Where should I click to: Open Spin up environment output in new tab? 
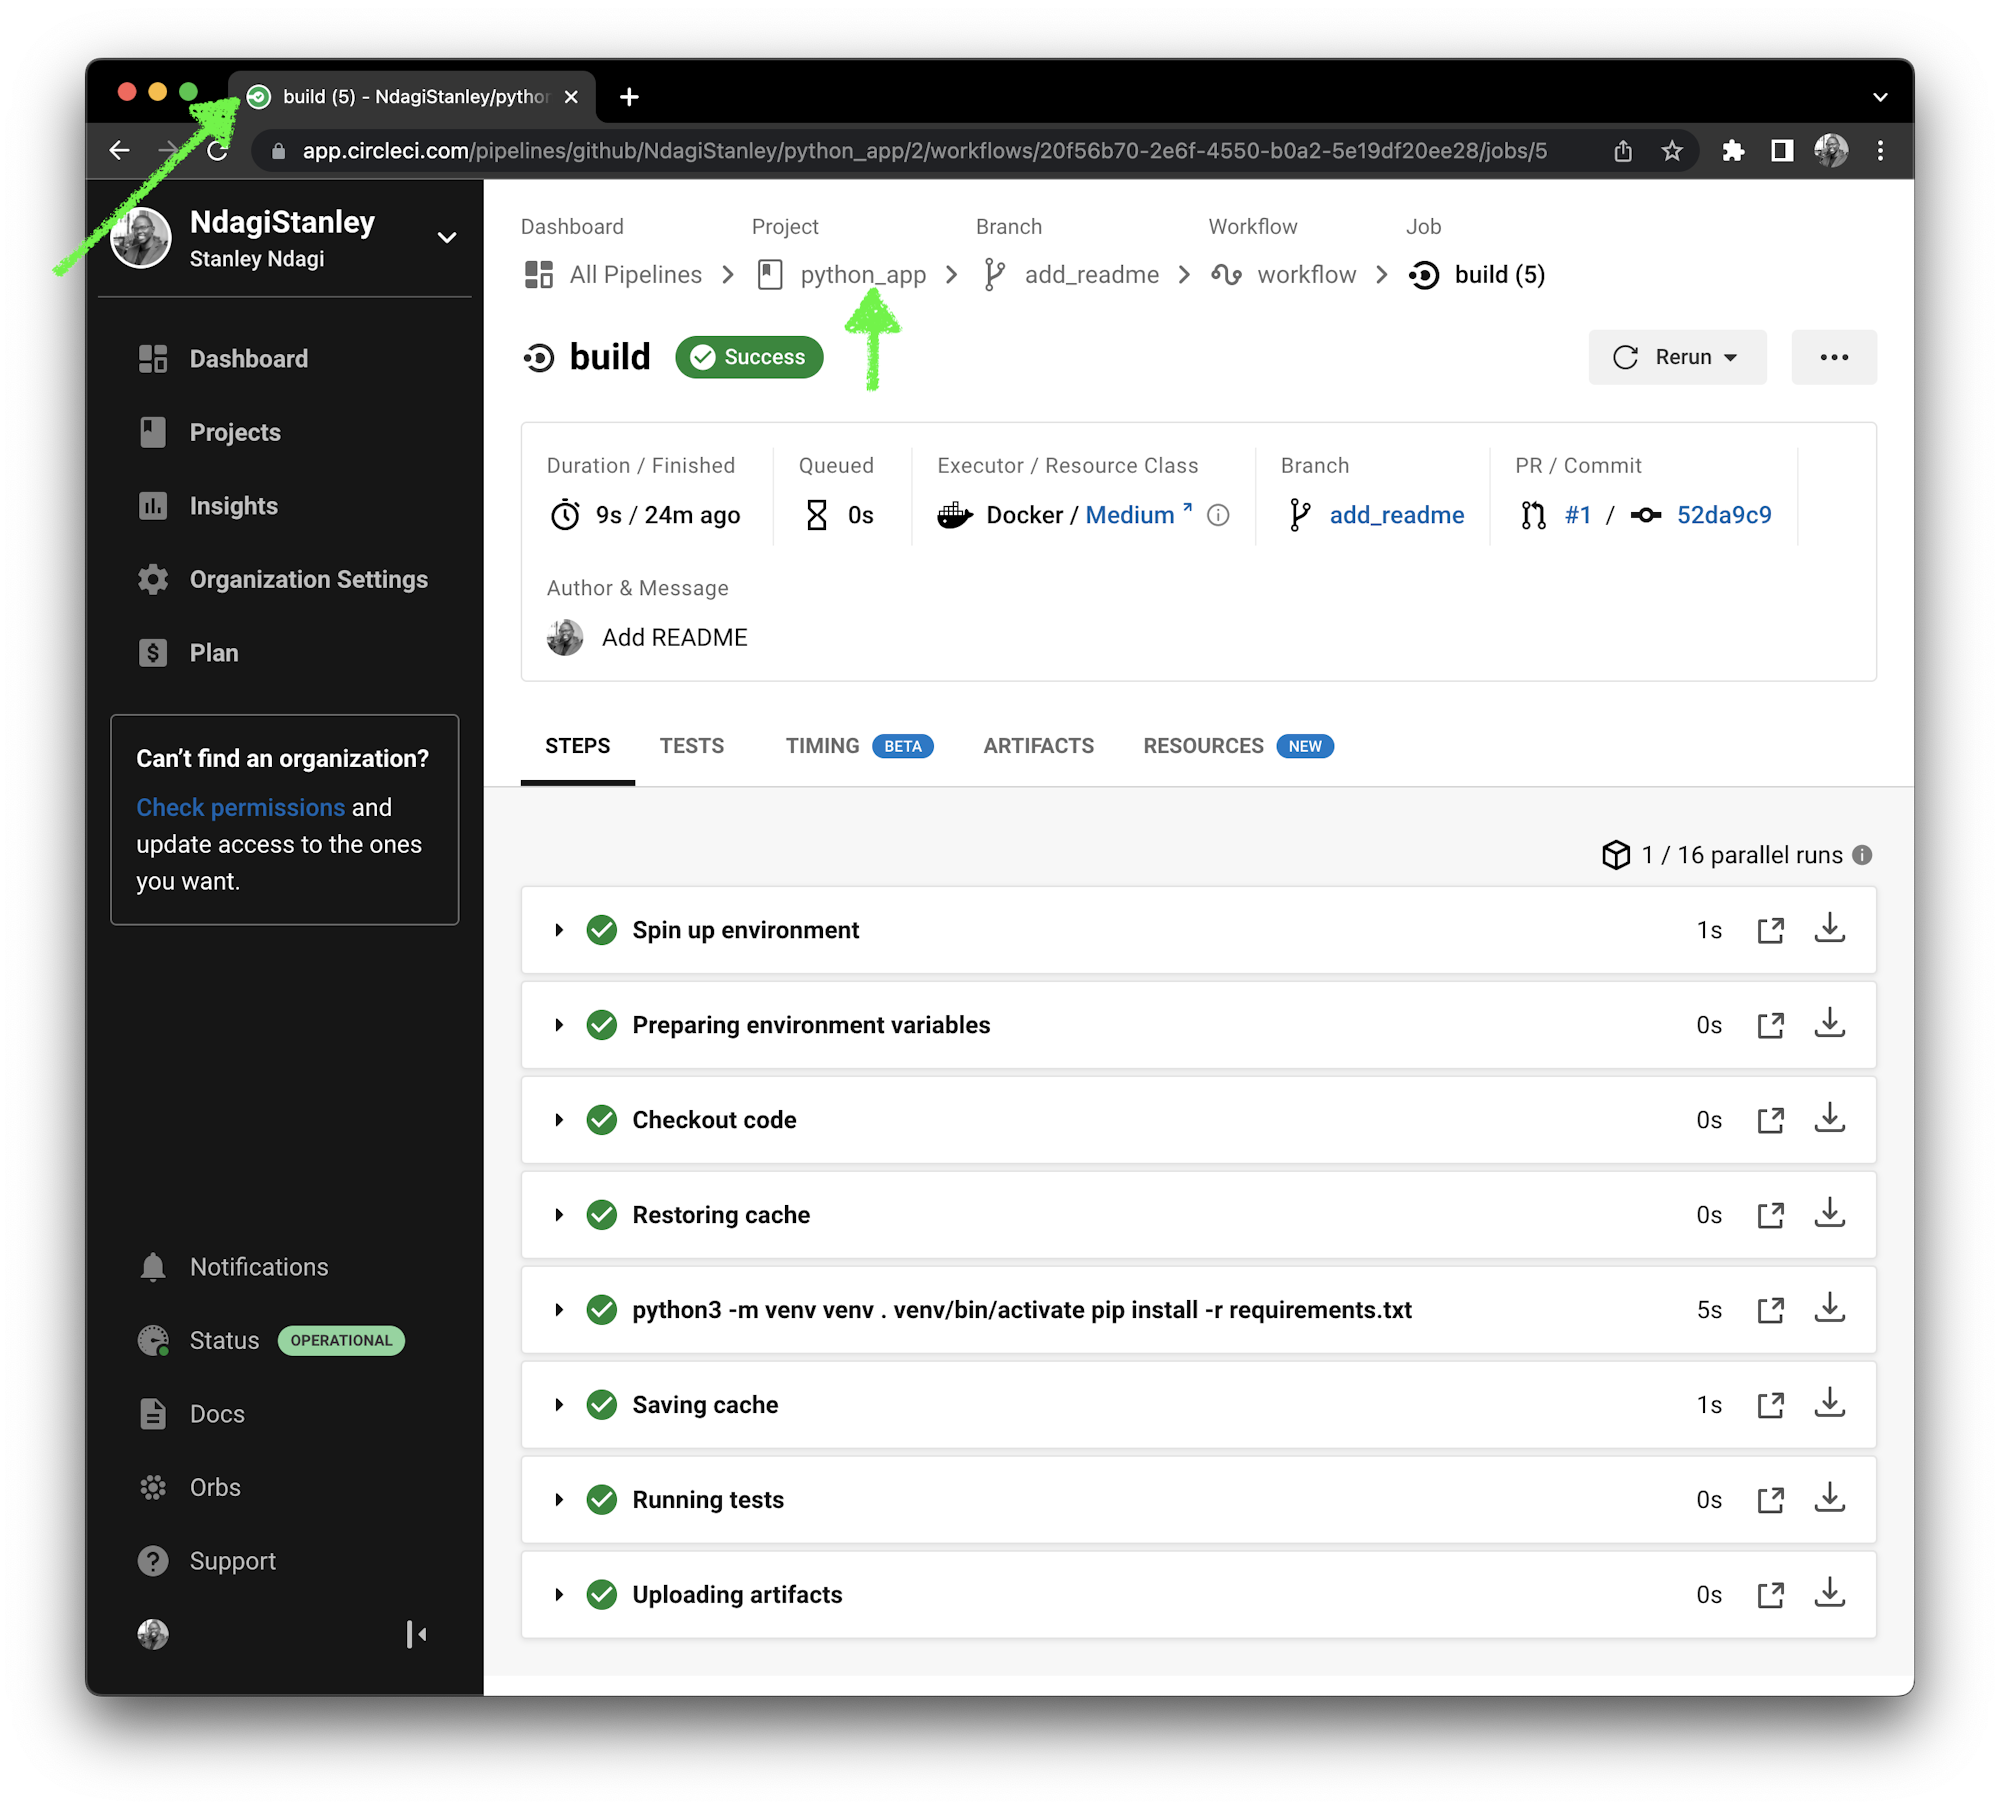(x=1770, y=930)
